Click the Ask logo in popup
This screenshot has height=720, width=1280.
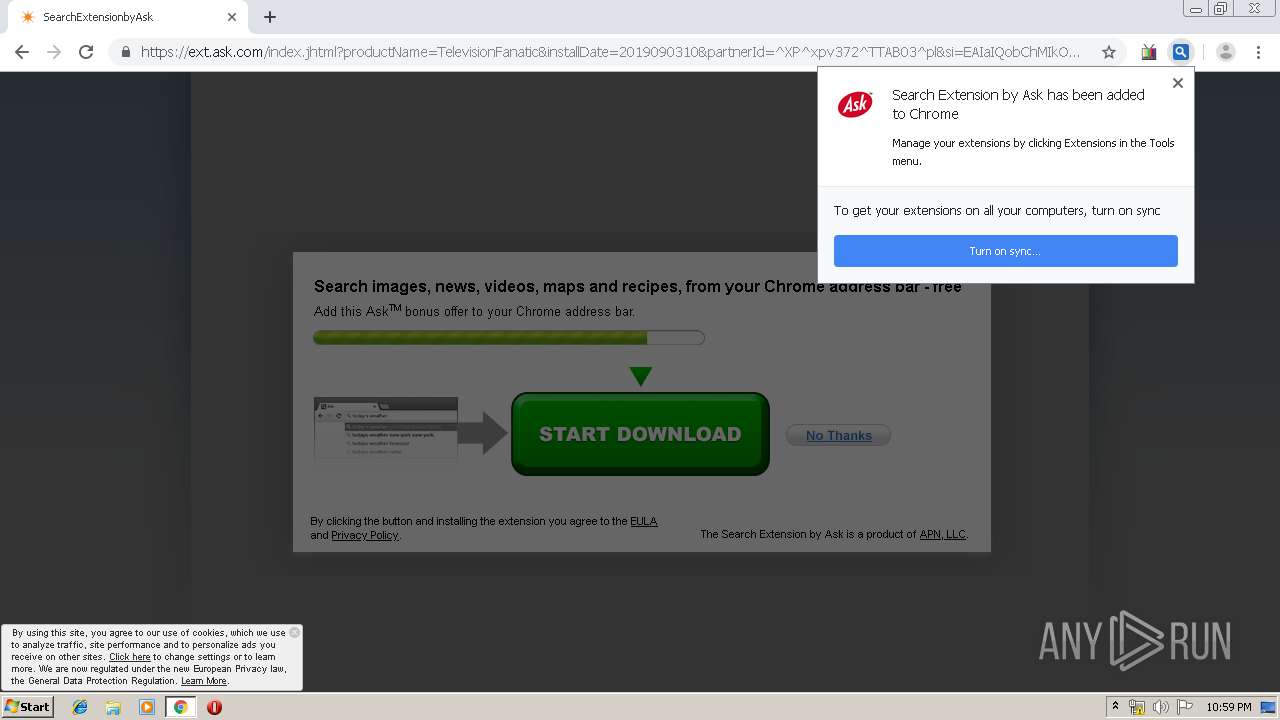pyautogui.click(x=855, y=104)
